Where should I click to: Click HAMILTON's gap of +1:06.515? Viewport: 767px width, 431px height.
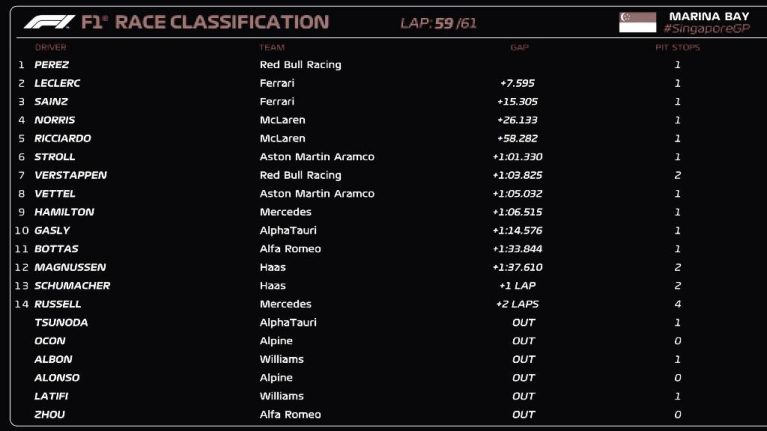click(x=517, y=212)
